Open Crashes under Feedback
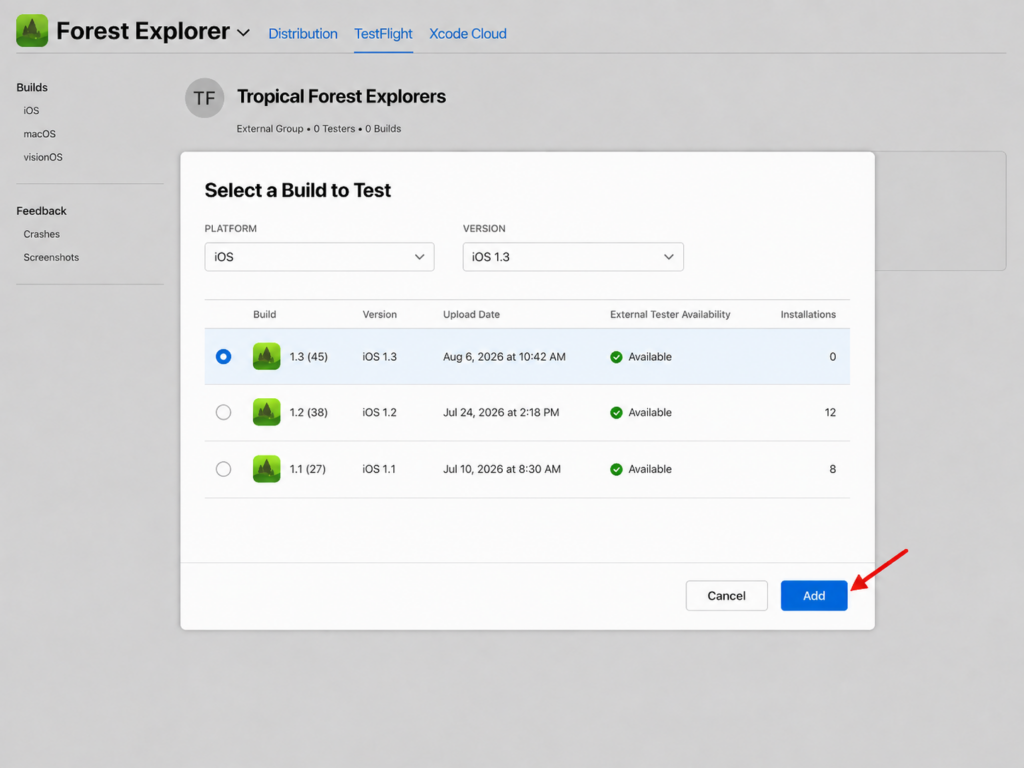This screenshot has width=1024, height=768. 42,234
